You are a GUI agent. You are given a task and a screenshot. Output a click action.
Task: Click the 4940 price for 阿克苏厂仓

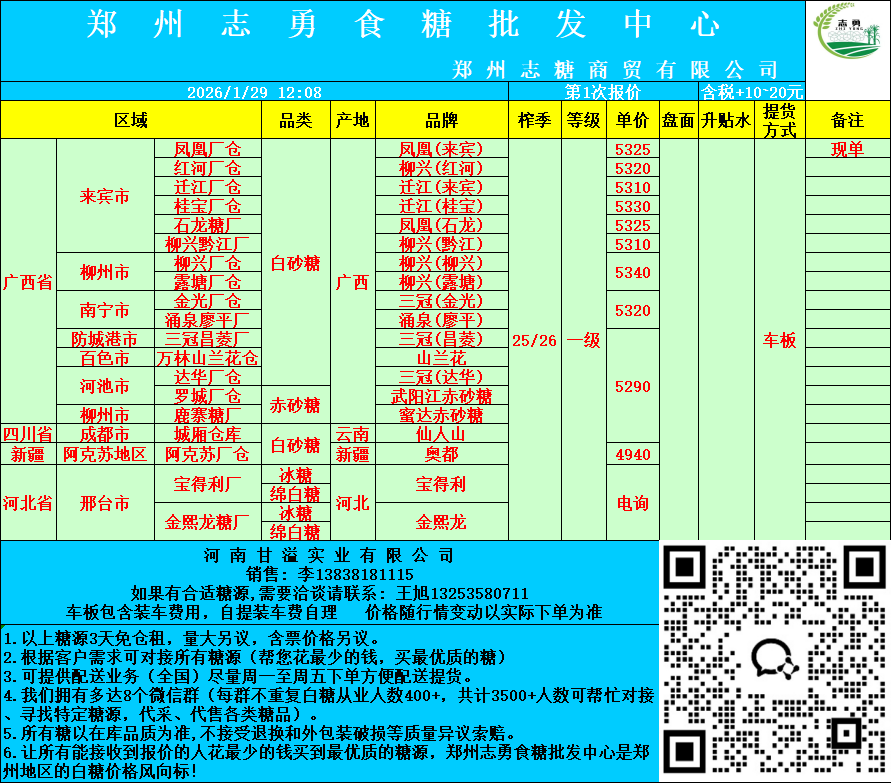[632, 454]
